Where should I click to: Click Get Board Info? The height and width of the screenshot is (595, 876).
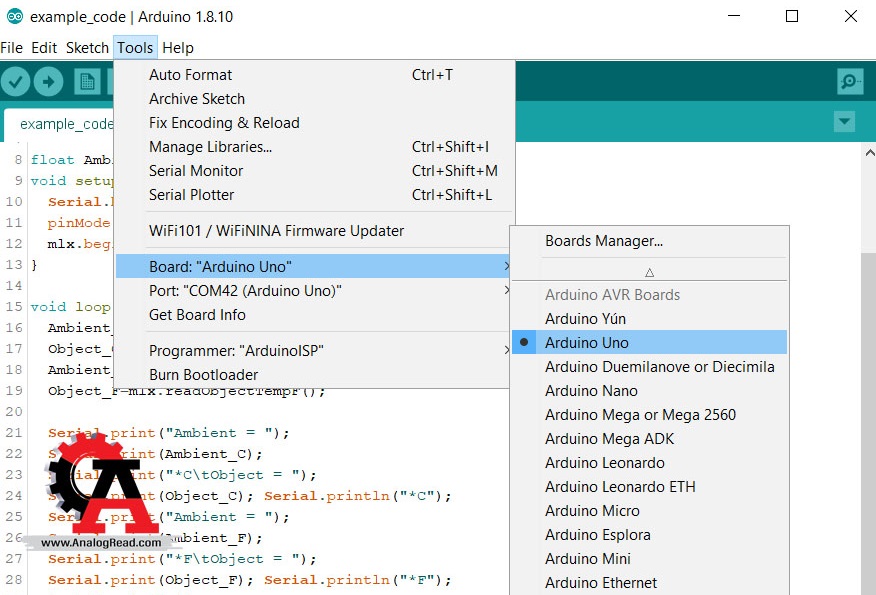(313, 315)
